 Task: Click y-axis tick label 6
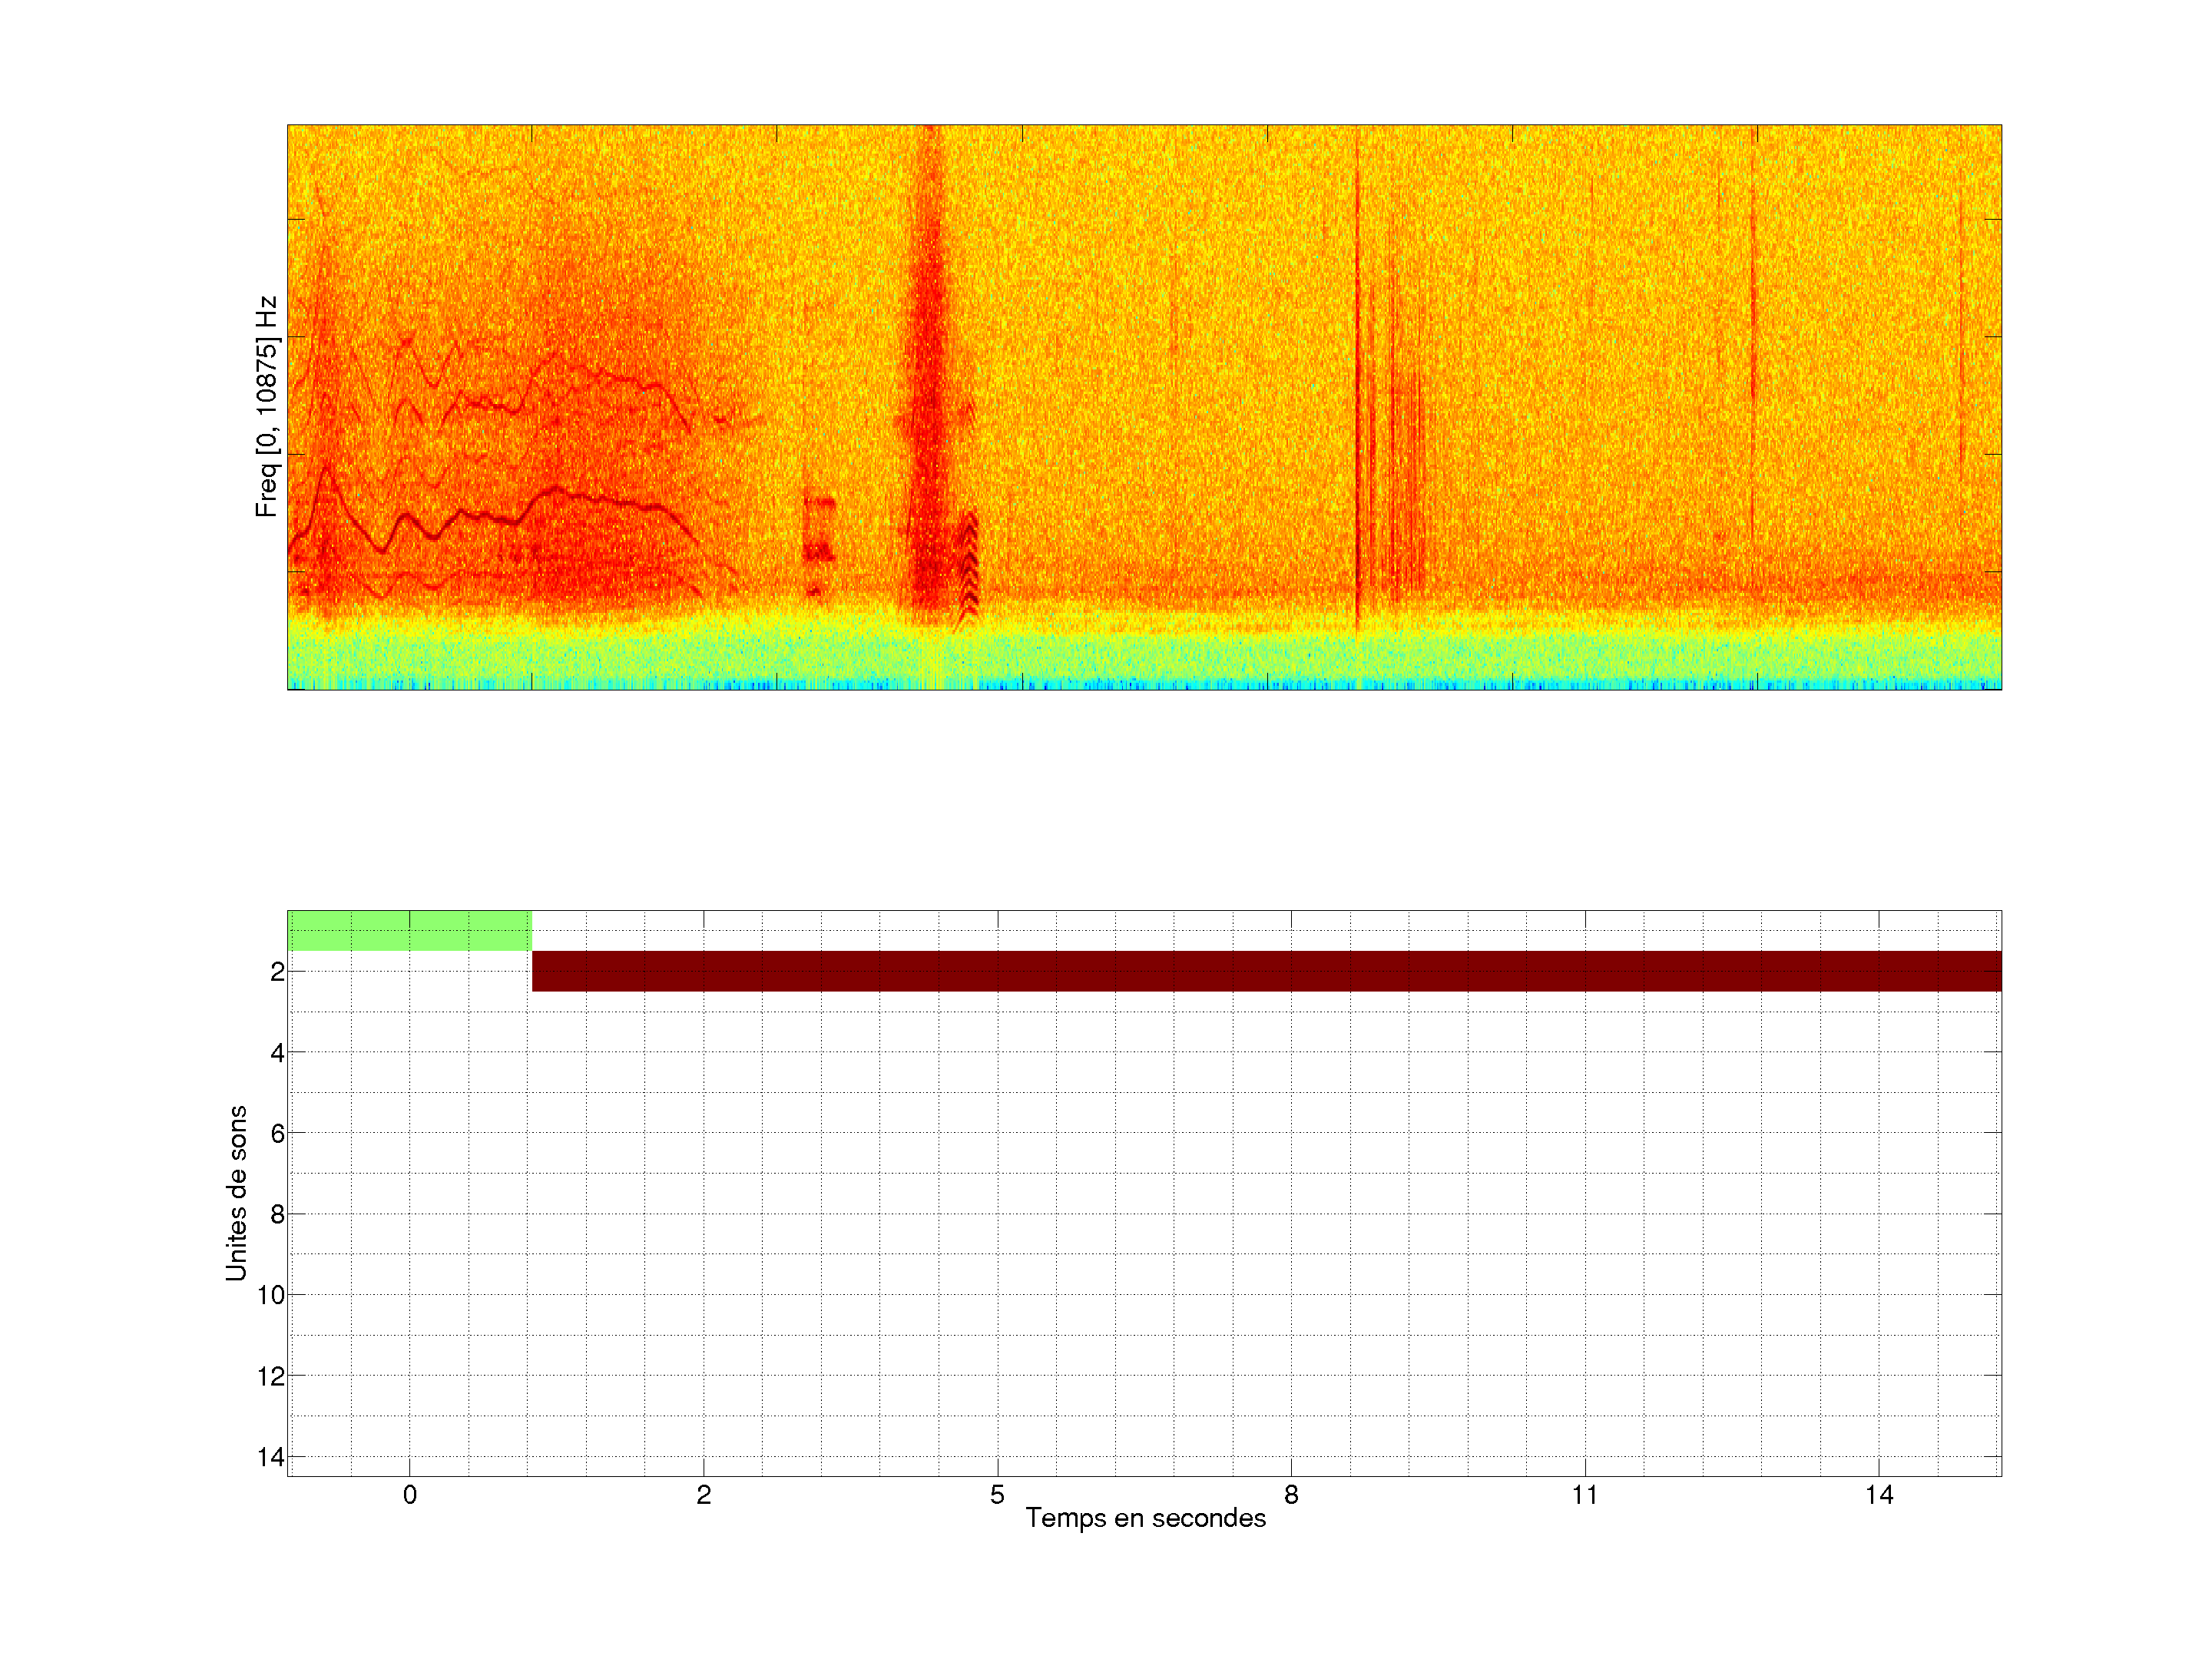277,1133
